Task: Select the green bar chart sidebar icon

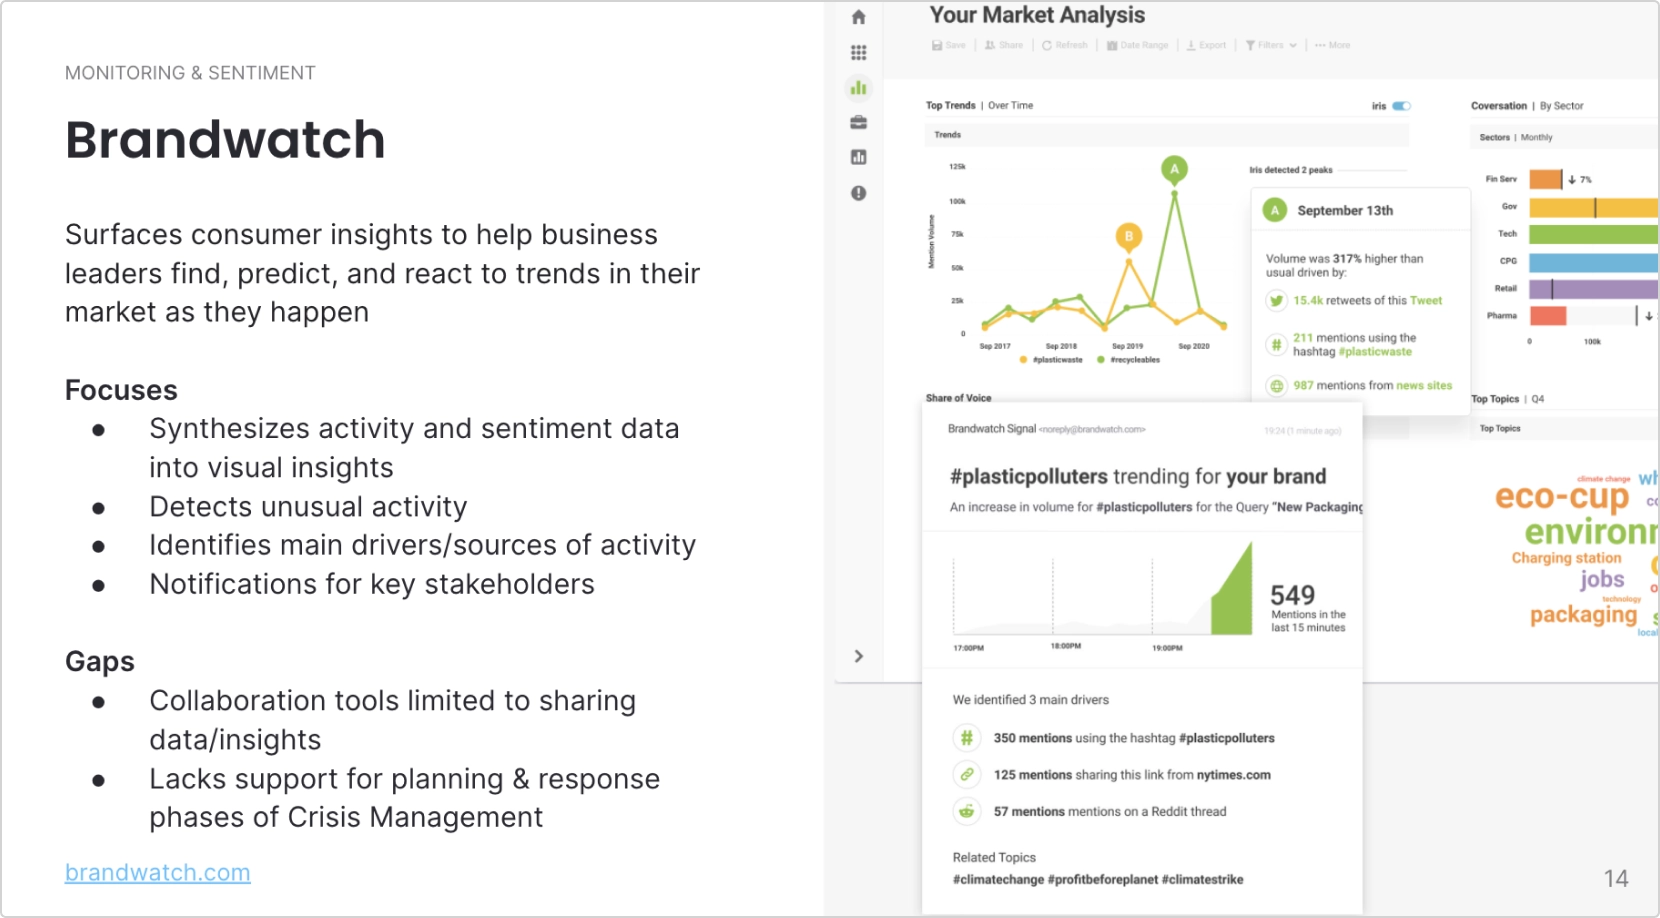Action: [858, 88]
